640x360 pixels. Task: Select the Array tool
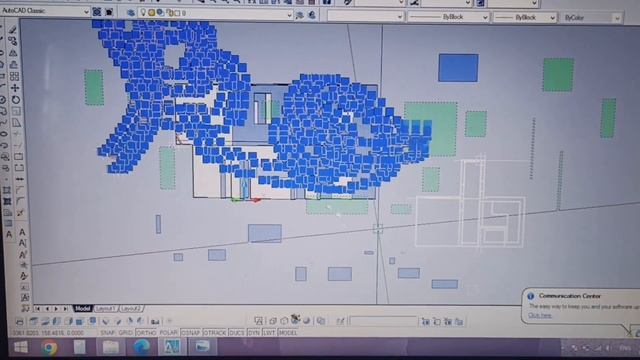[14, 76]
